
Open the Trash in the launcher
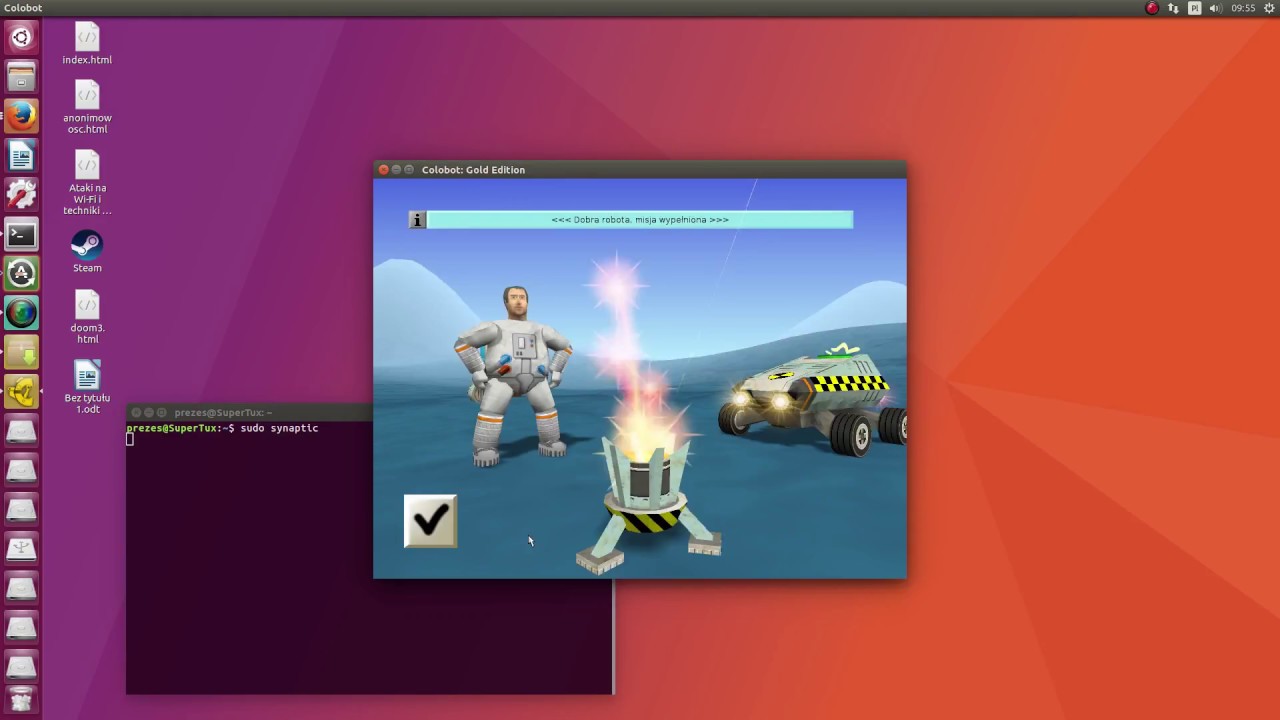21,699
